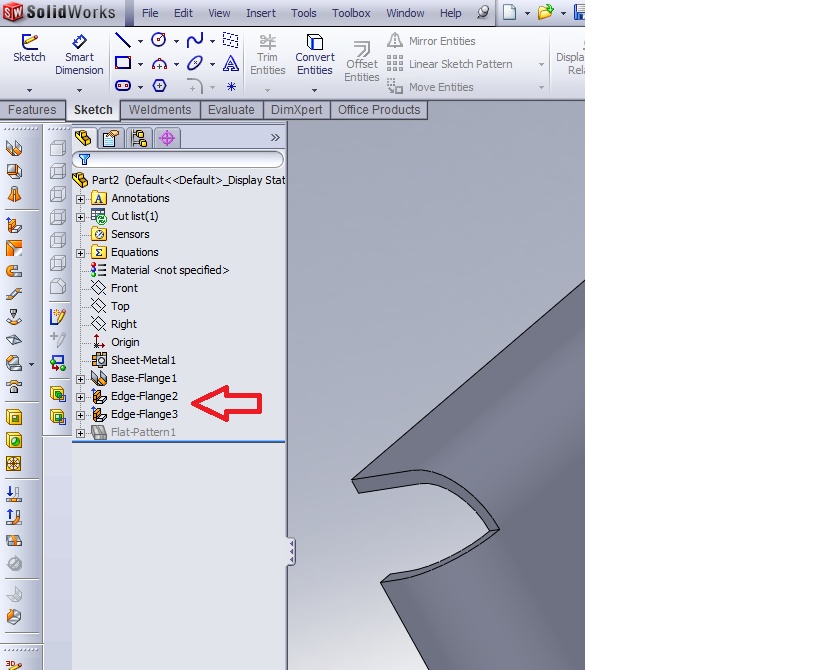Click Move Entities in the ribbon

point(430,87)
